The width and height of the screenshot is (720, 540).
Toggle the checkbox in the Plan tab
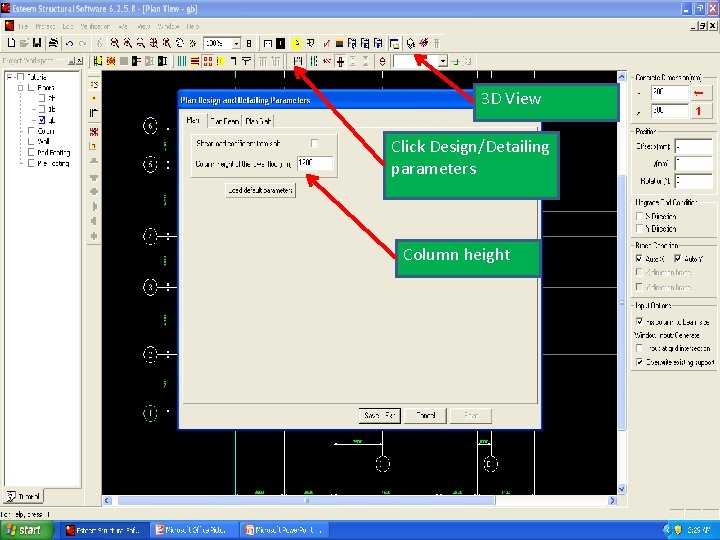coord(315,143)
